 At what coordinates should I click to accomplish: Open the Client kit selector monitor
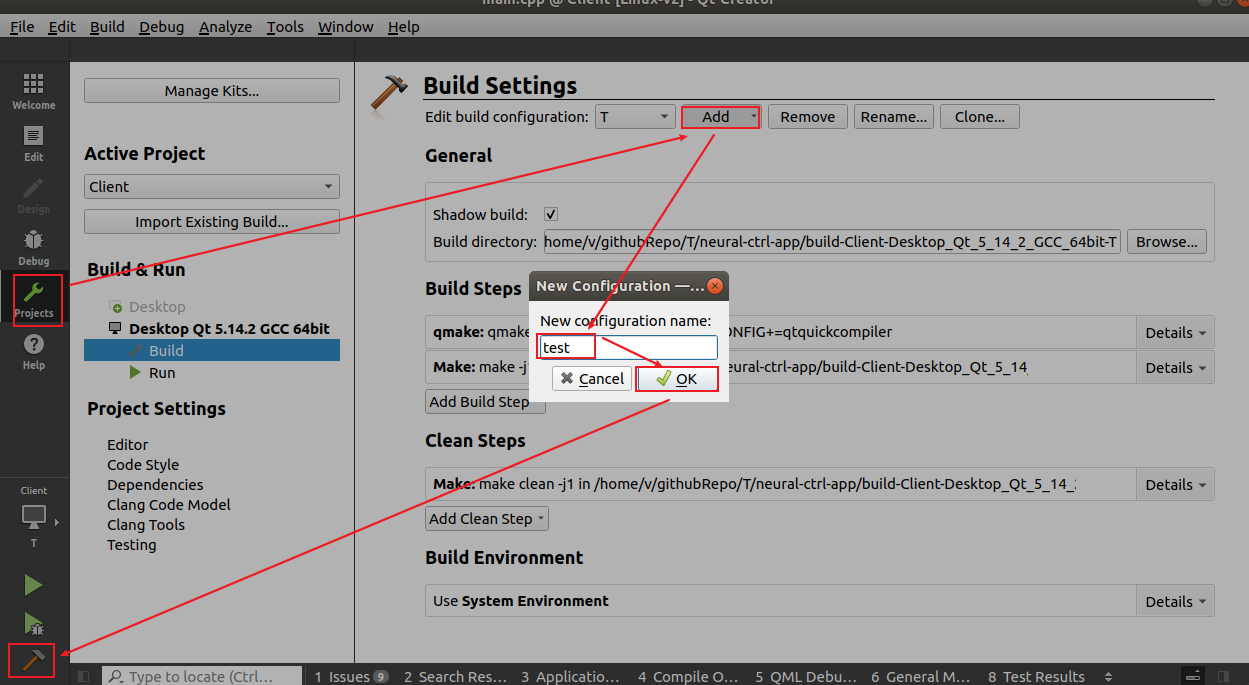[x=34, y=517]
